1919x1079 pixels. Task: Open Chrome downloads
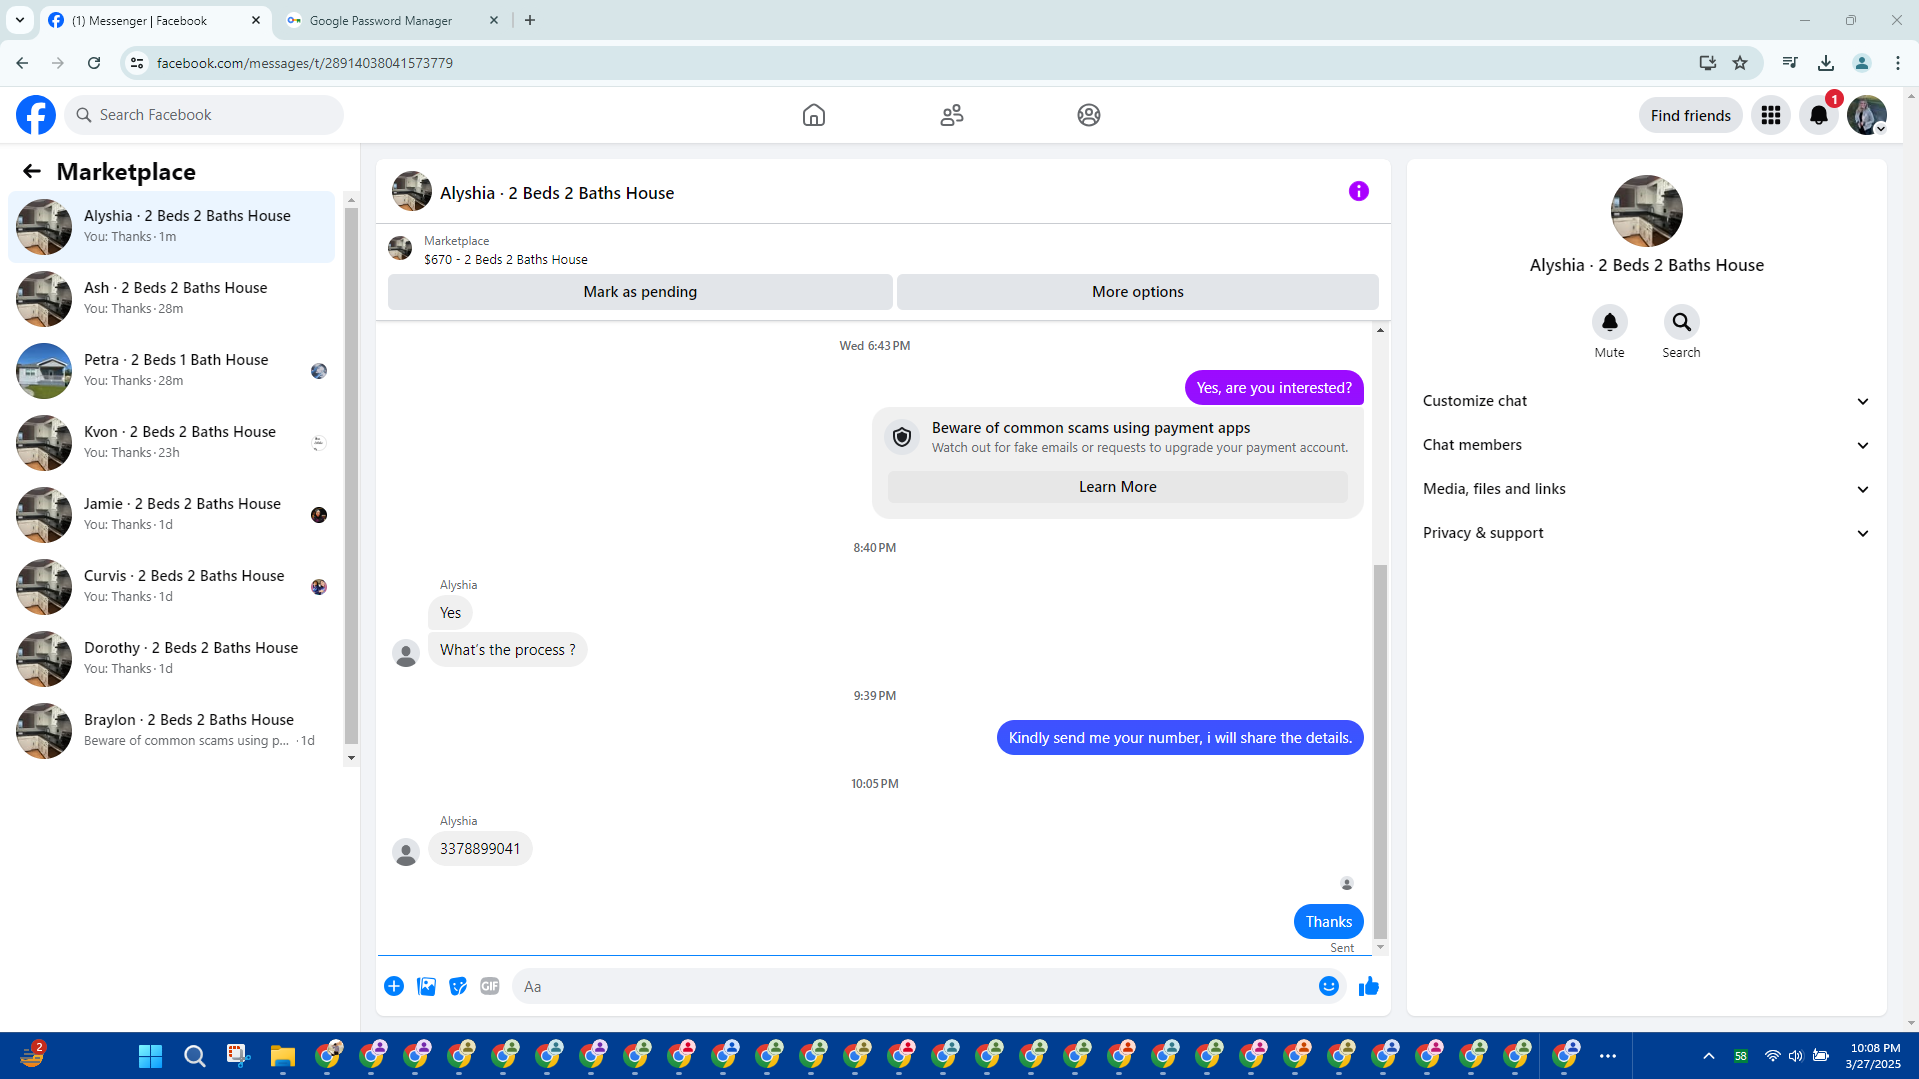[x=1826, y=63]
